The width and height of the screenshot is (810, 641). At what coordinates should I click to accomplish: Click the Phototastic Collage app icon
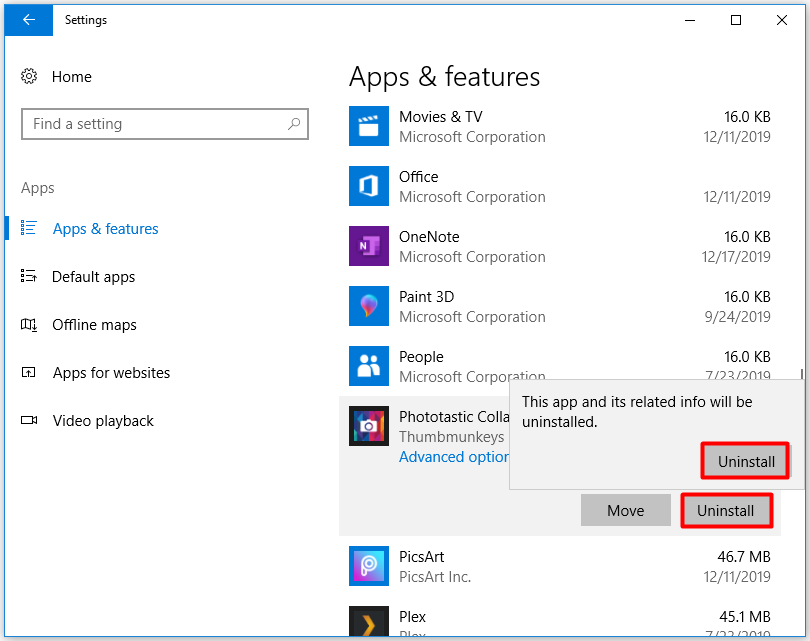pyautogui.click(x=369, y=426)
